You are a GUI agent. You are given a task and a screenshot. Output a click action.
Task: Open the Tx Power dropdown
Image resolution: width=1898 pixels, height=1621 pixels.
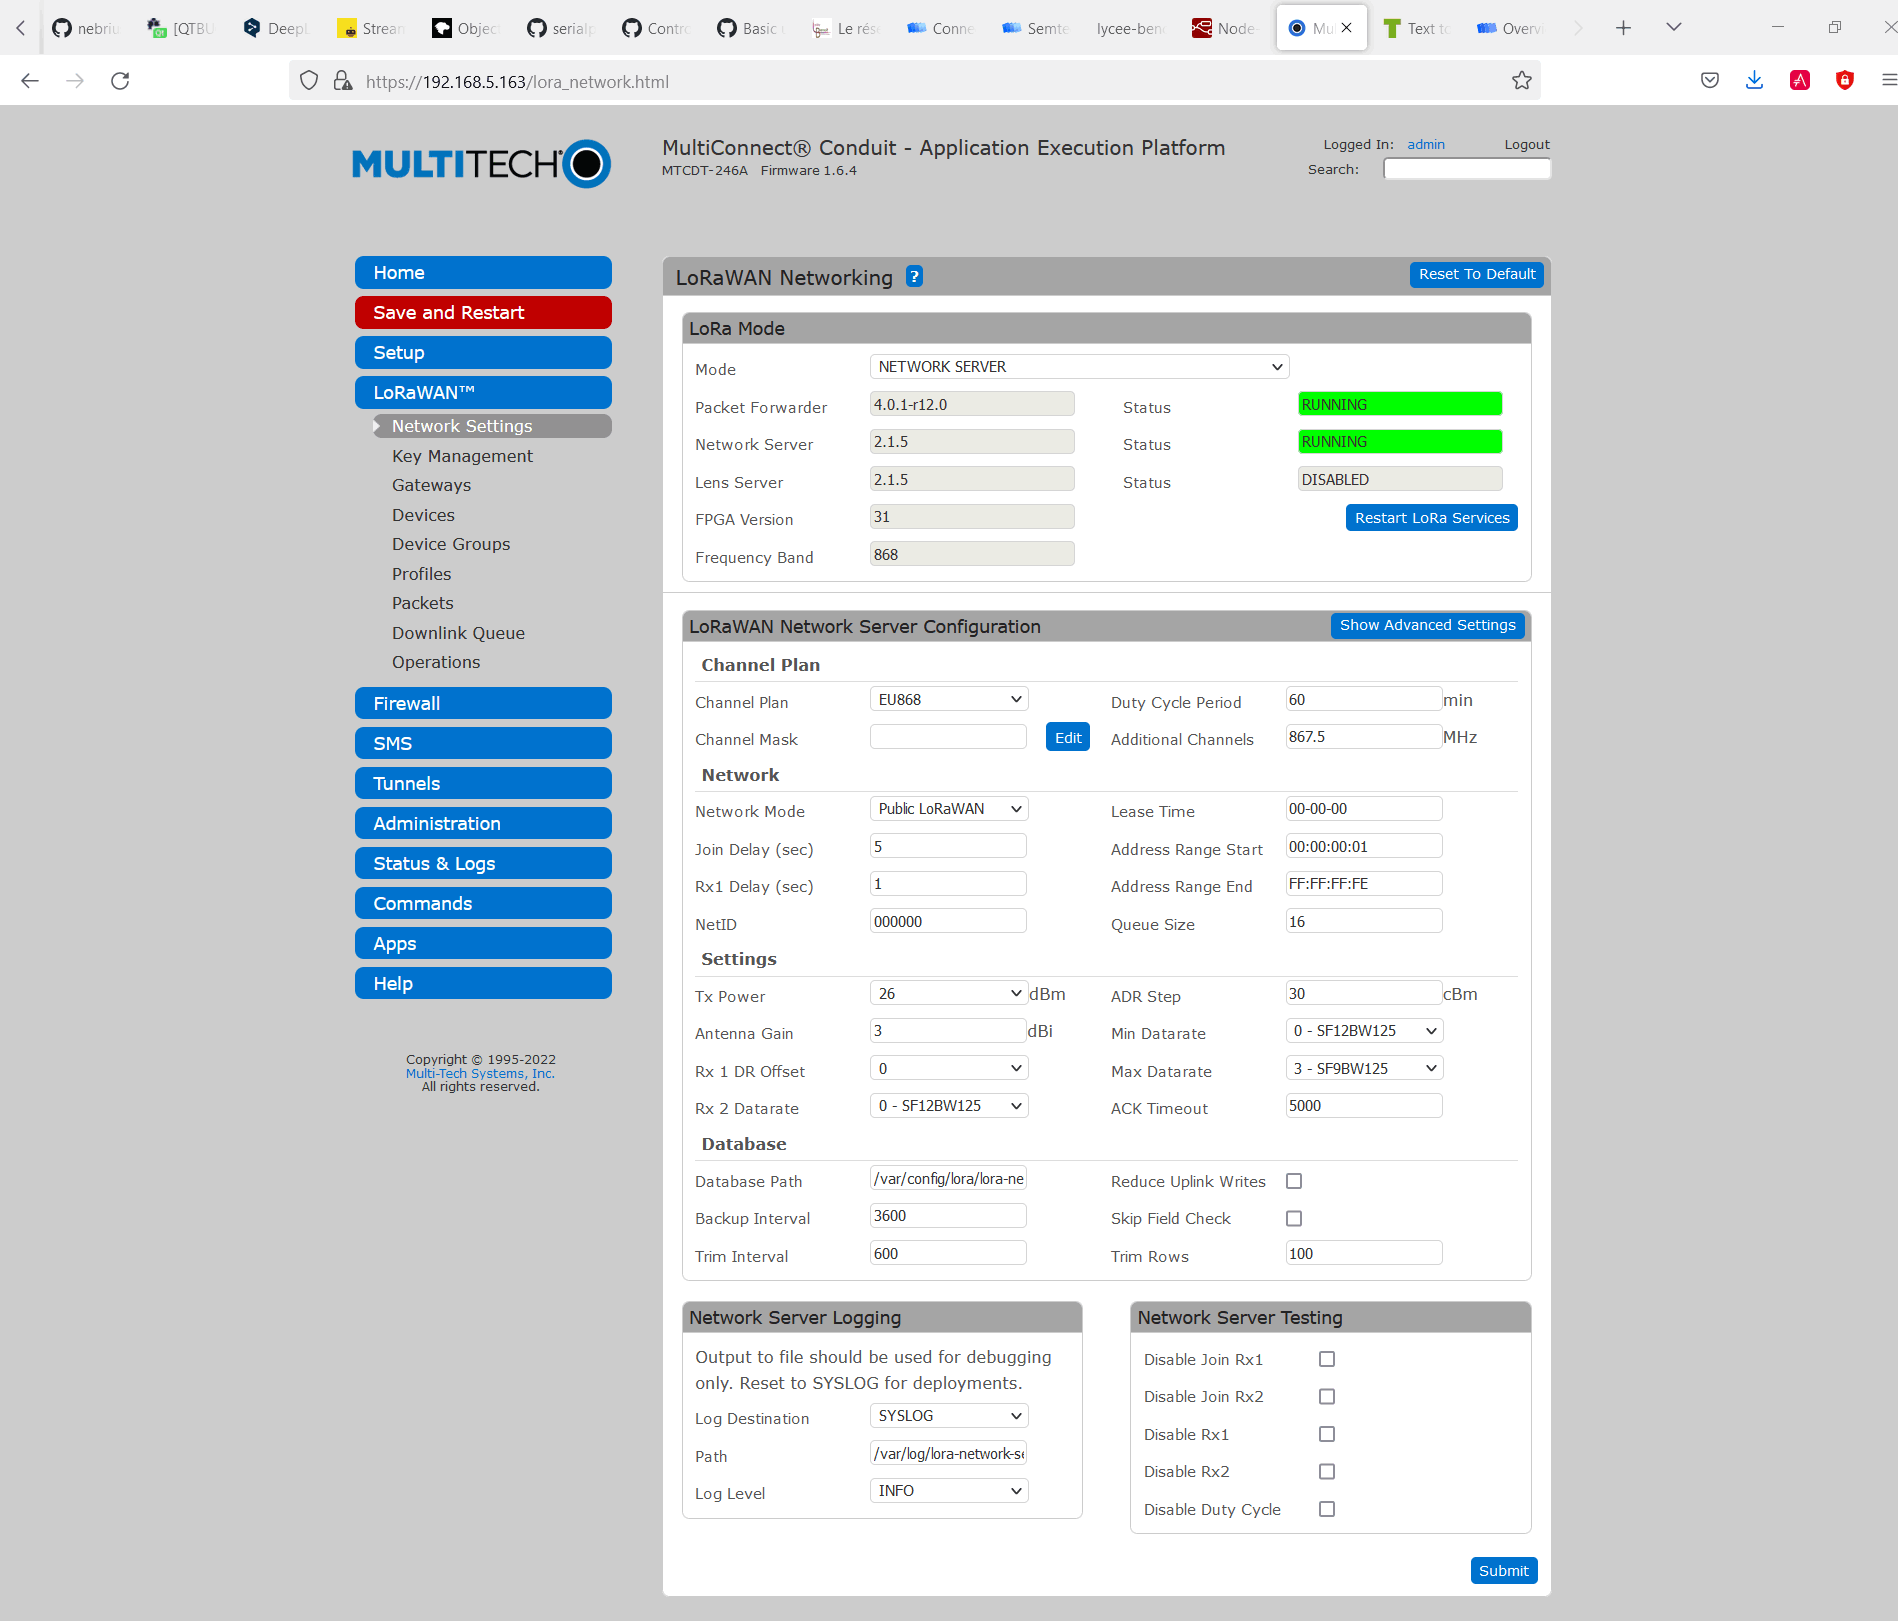tap(949, 994)
